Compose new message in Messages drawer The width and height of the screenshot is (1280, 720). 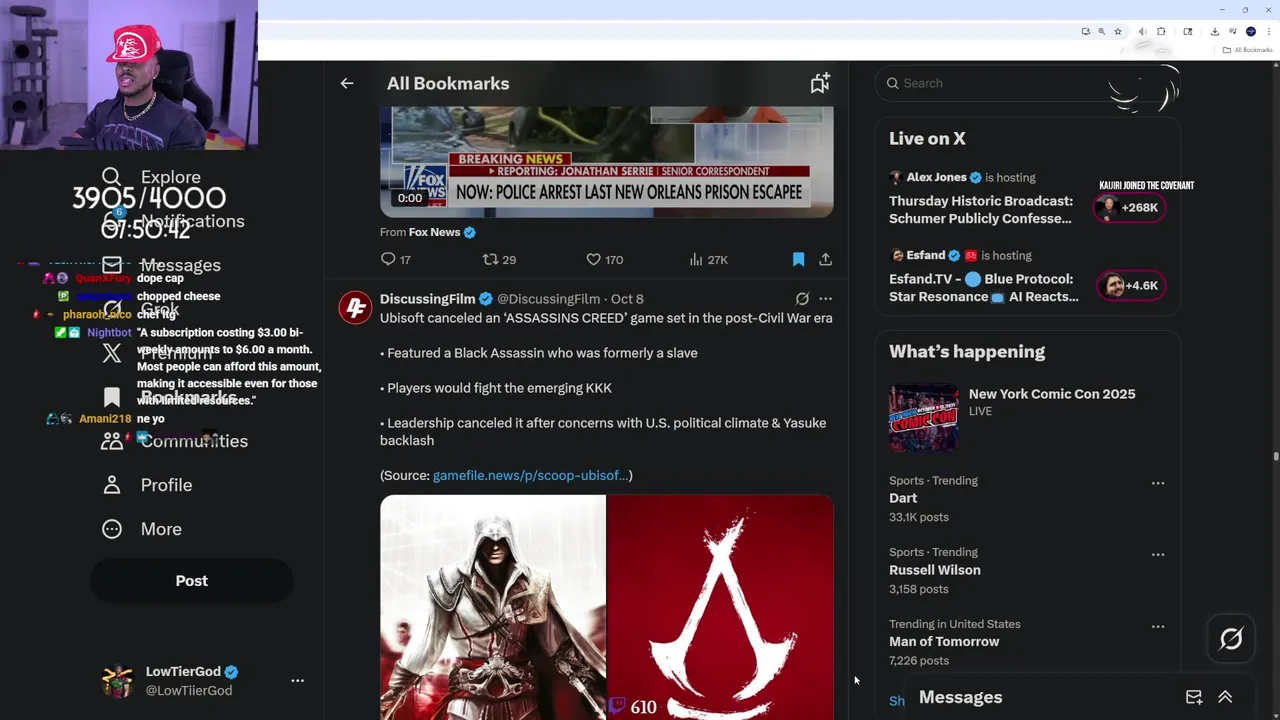[1194, 697]
